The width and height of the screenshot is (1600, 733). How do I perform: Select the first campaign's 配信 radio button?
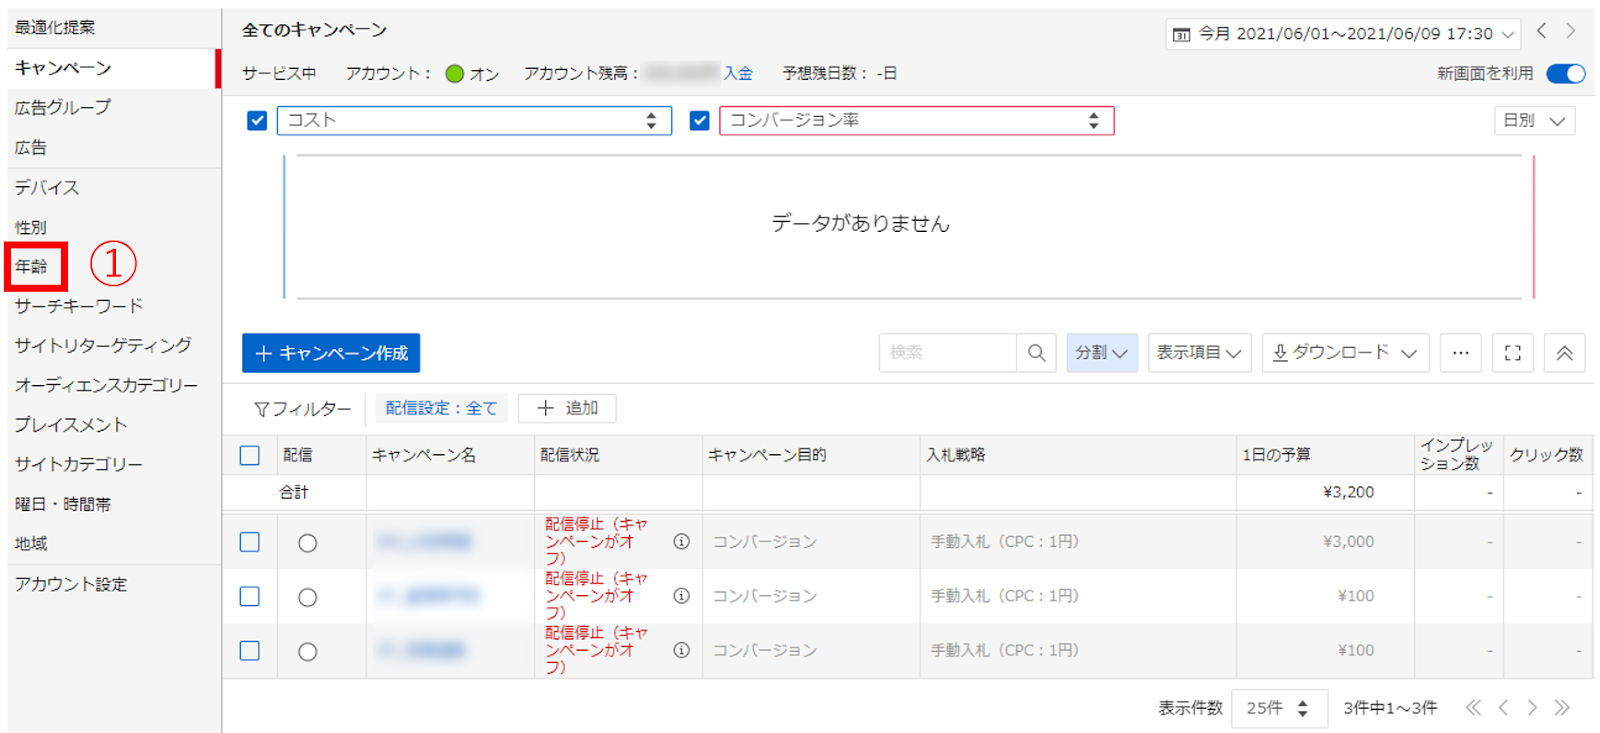pyautogui.click(x=307, y=543)
